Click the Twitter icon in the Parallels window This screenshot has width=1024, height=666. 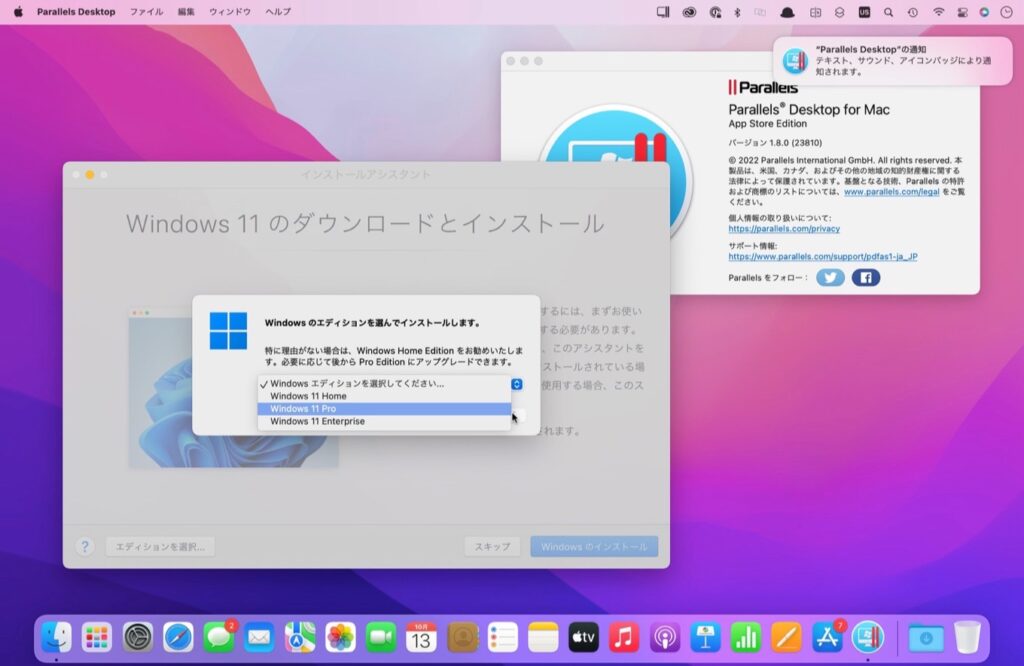click(830, 277)
